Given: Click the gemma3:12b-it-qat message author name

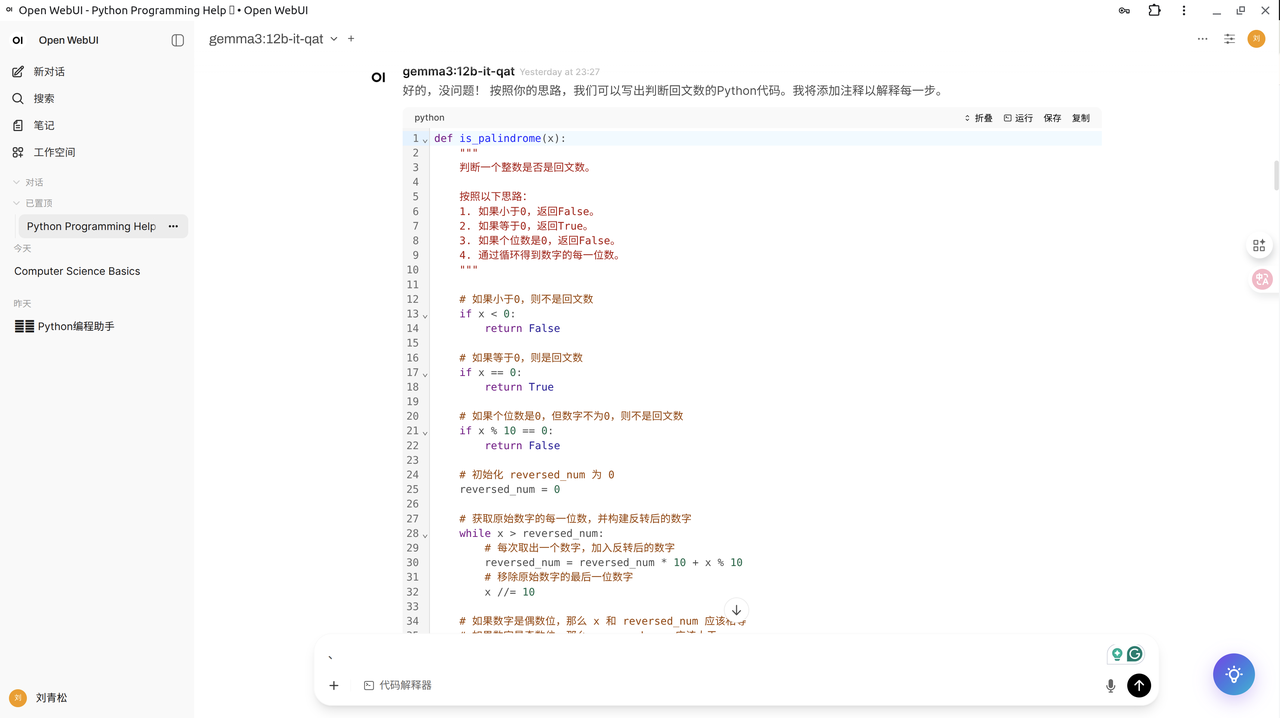Looking at the screenshot, I should [458, 71].
